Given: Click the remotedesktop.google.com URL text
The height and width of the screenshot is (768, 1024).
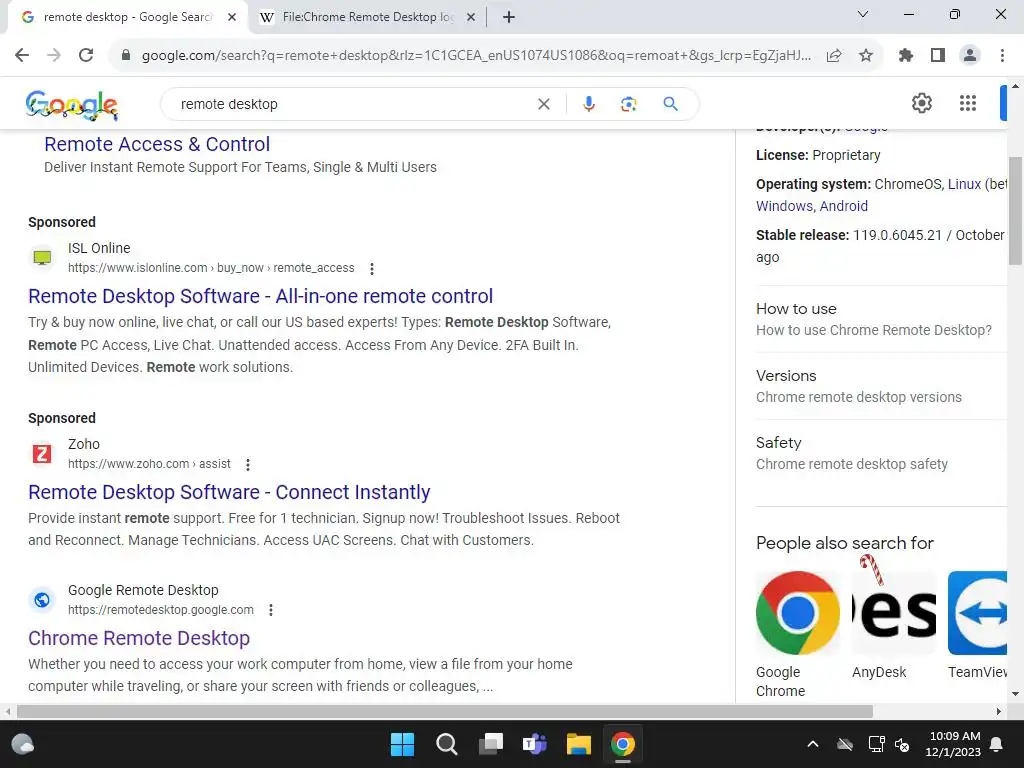Looking at the screenshot, I should click(161, 610).
